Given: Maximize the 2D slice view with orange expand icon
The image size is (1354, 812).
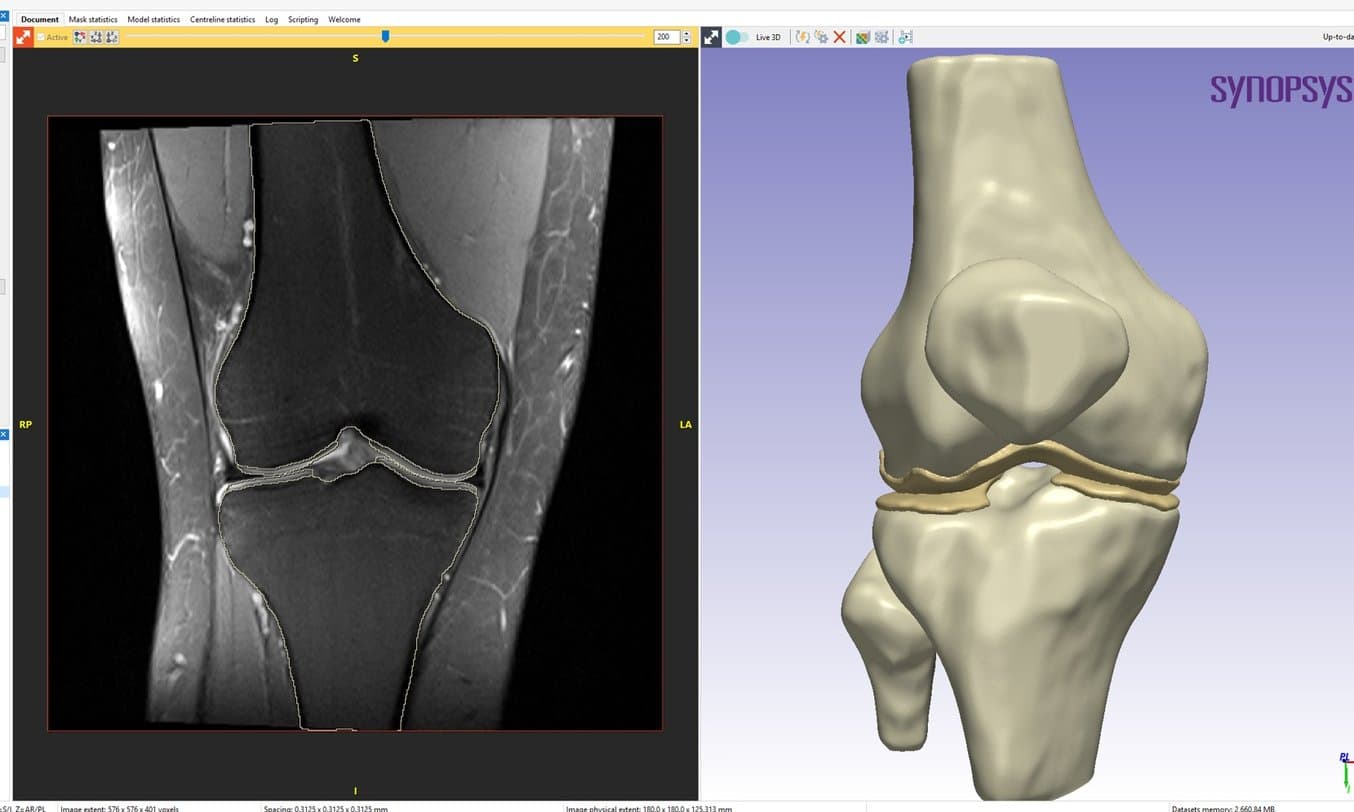Looking at the screenshot, I should pos(23,37).
